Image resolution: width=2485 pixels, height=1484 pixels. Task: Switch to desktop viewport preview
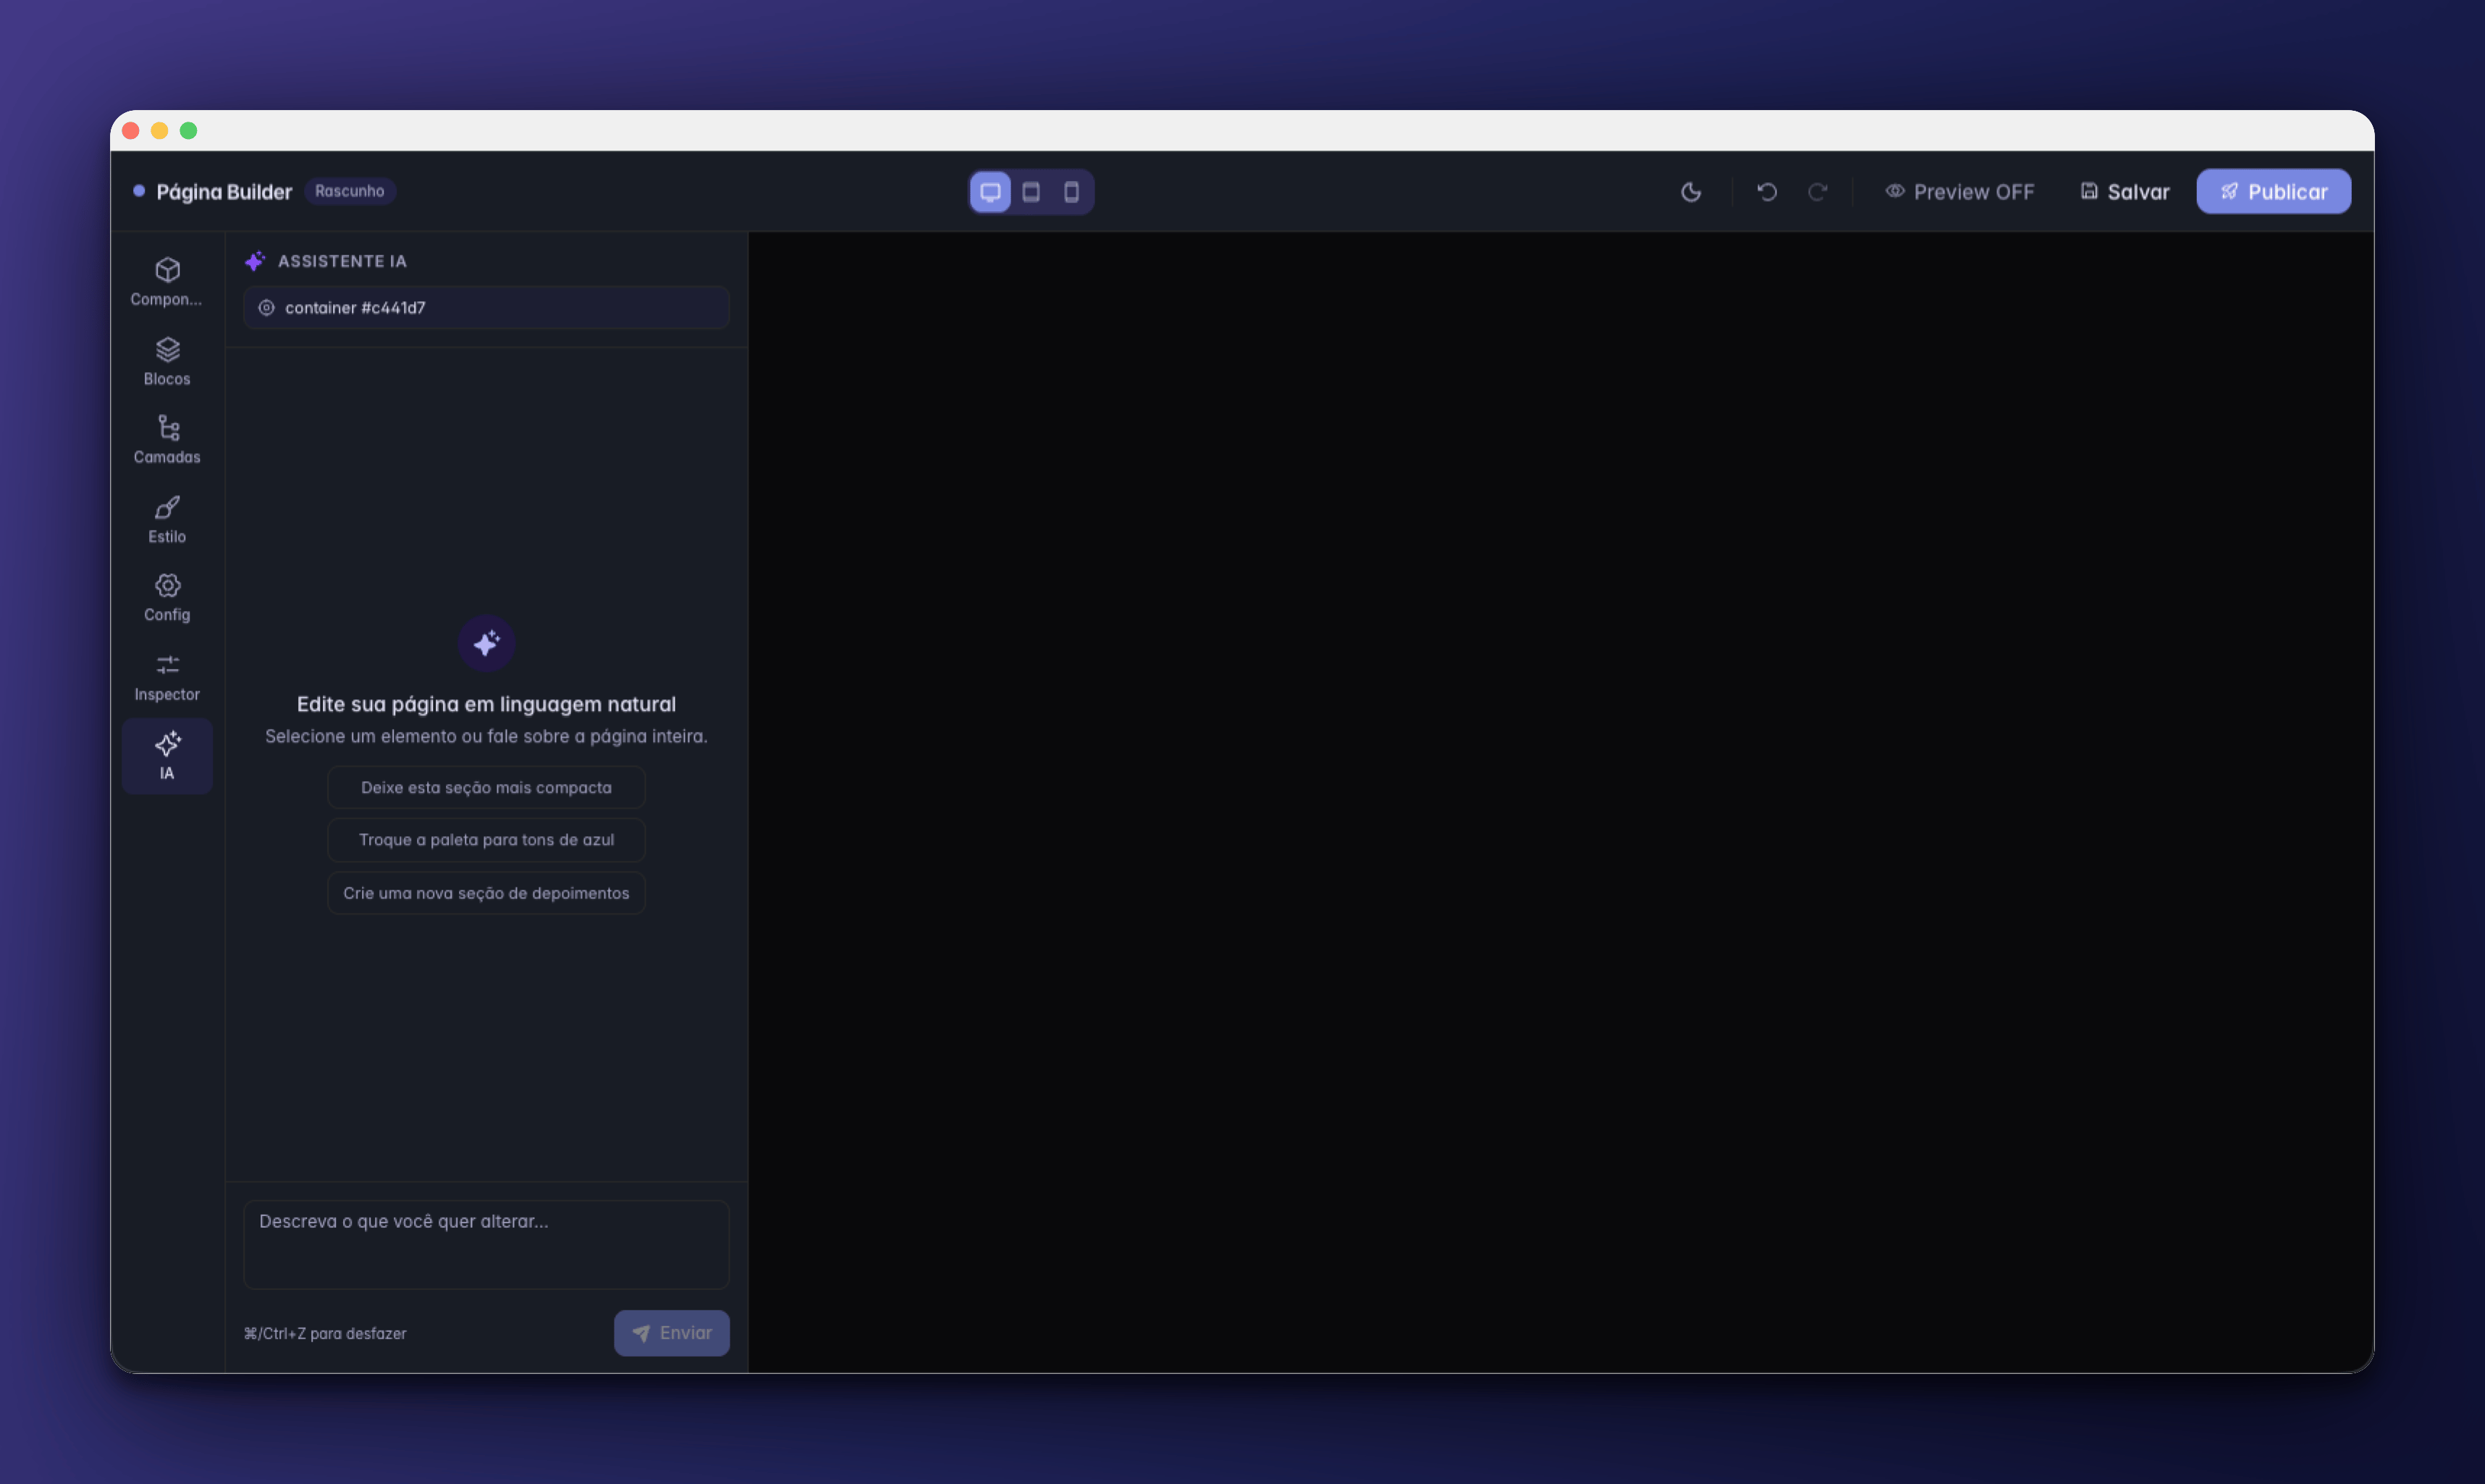(990, 192)
